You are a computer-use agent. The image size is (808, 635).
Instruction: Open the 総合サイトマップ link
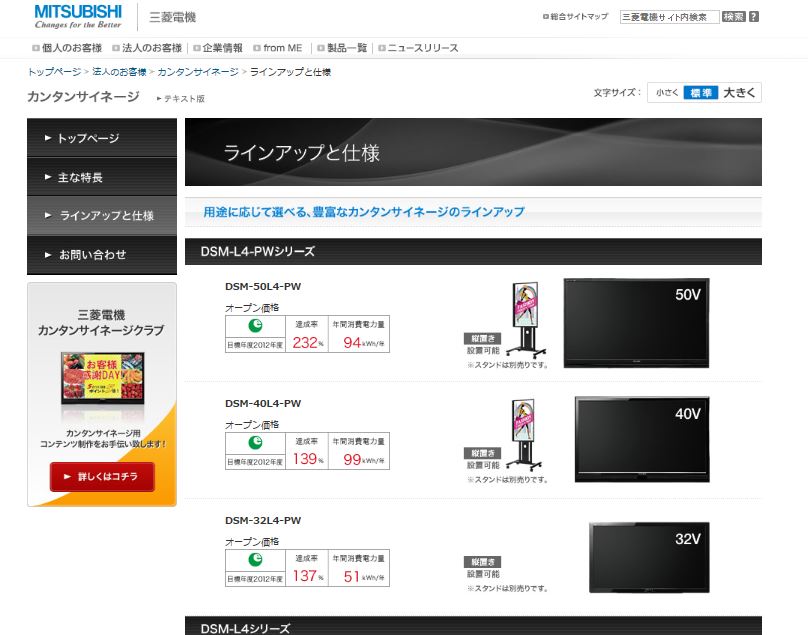[576, 16]
